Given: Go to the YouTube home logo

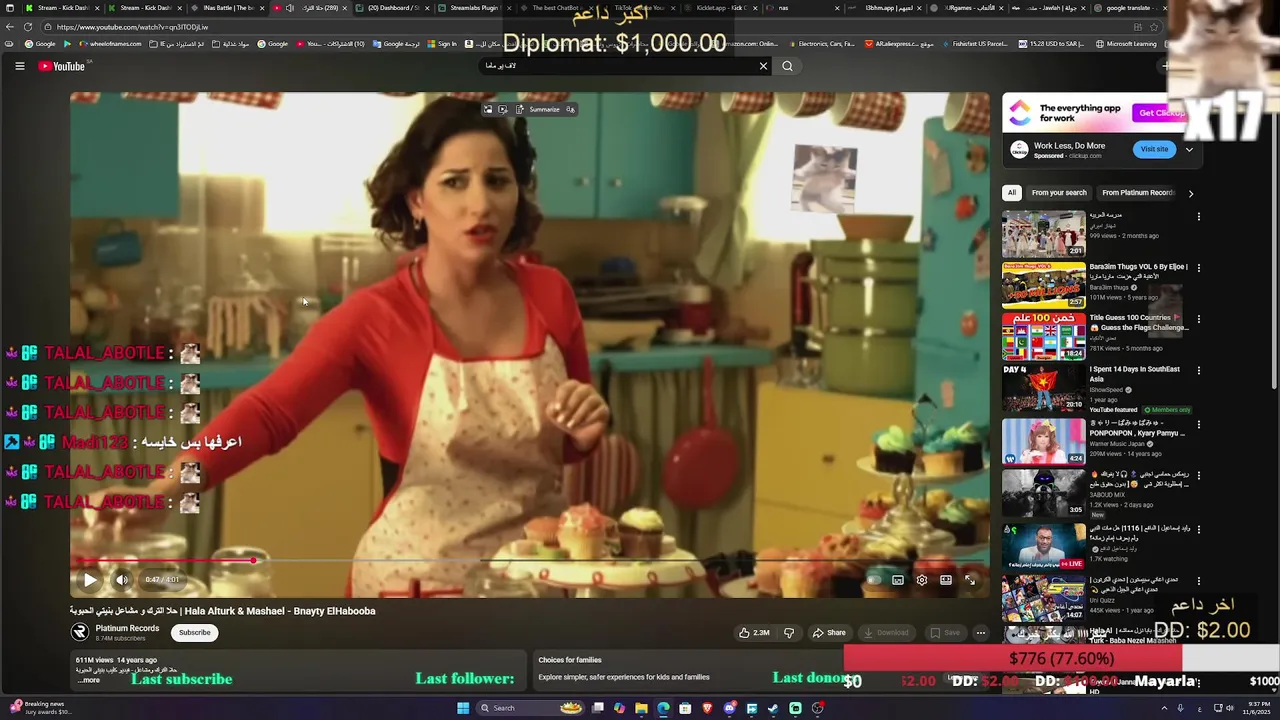Looking at the screenshot, I should coord(62,66).
